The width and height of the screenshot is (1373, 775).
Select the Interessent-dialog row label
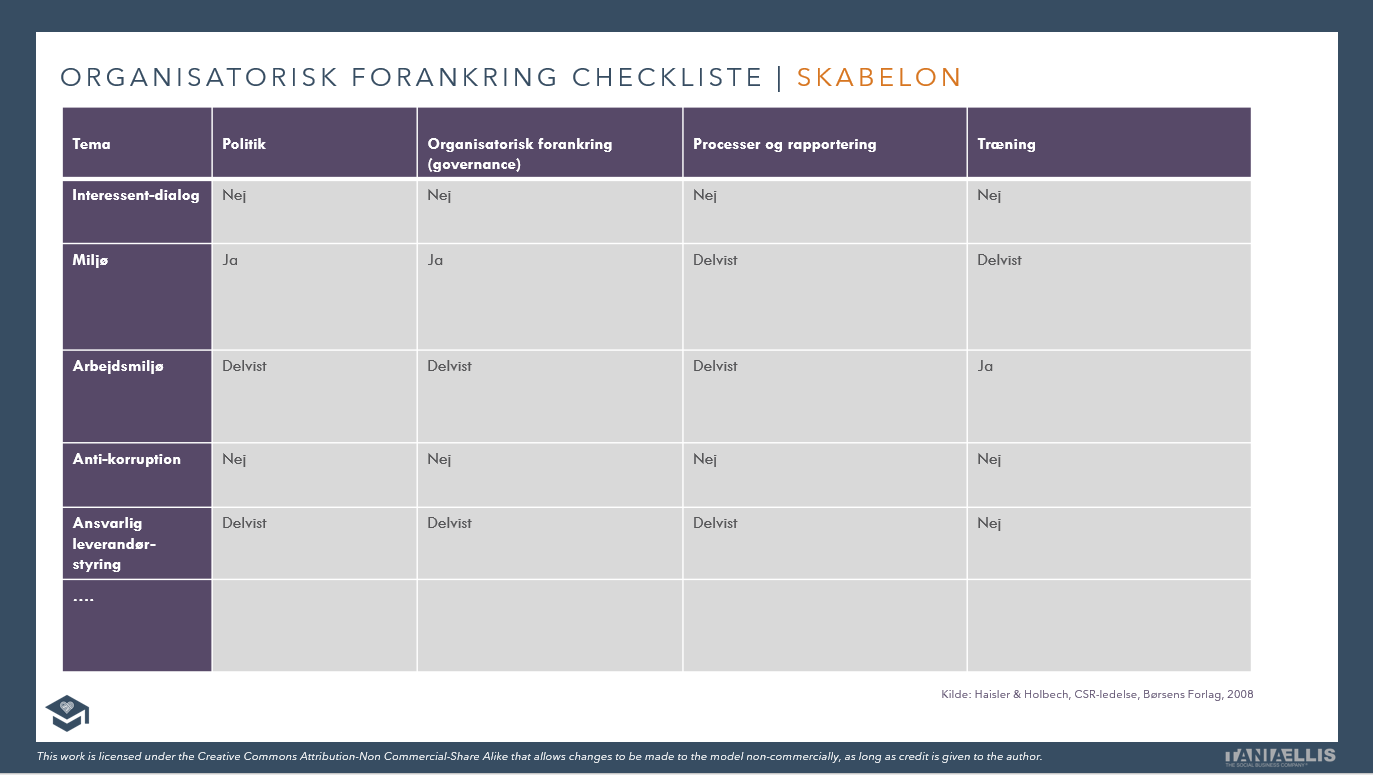pos(136,196)
